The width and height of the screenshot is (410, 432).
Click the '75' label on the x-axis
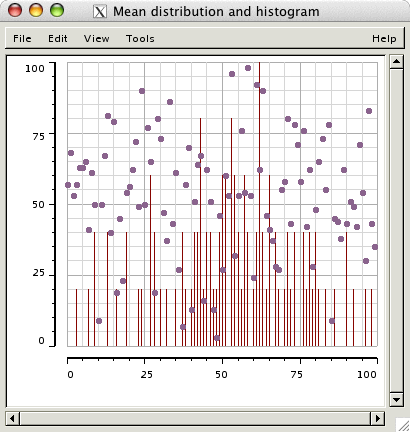pyautogui.click(x=296, y=374)
